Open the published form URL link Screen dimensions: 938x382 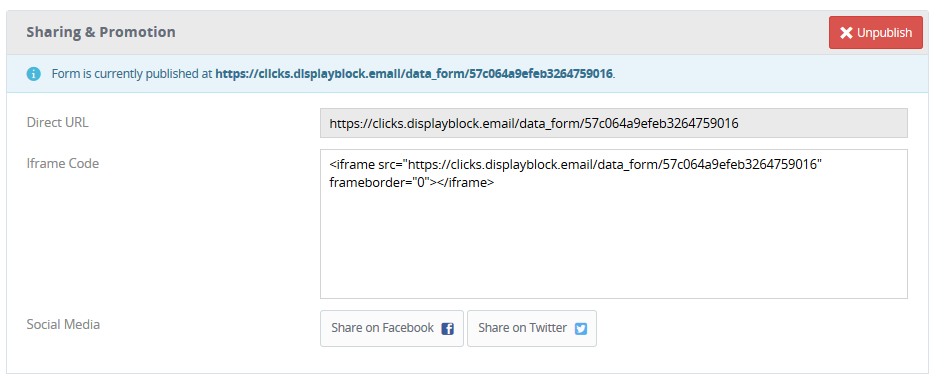coord(414,74)
